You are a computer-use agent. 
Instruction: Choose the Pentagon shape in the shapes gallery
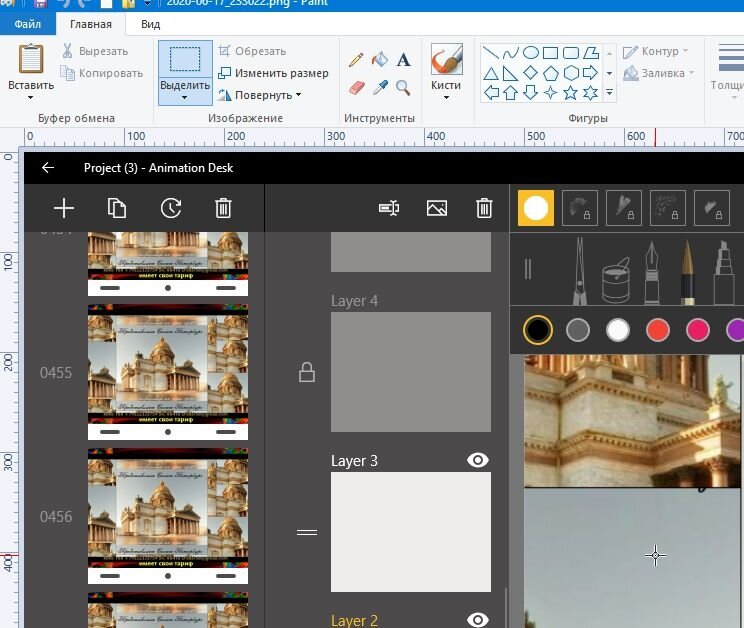[550, 73]
